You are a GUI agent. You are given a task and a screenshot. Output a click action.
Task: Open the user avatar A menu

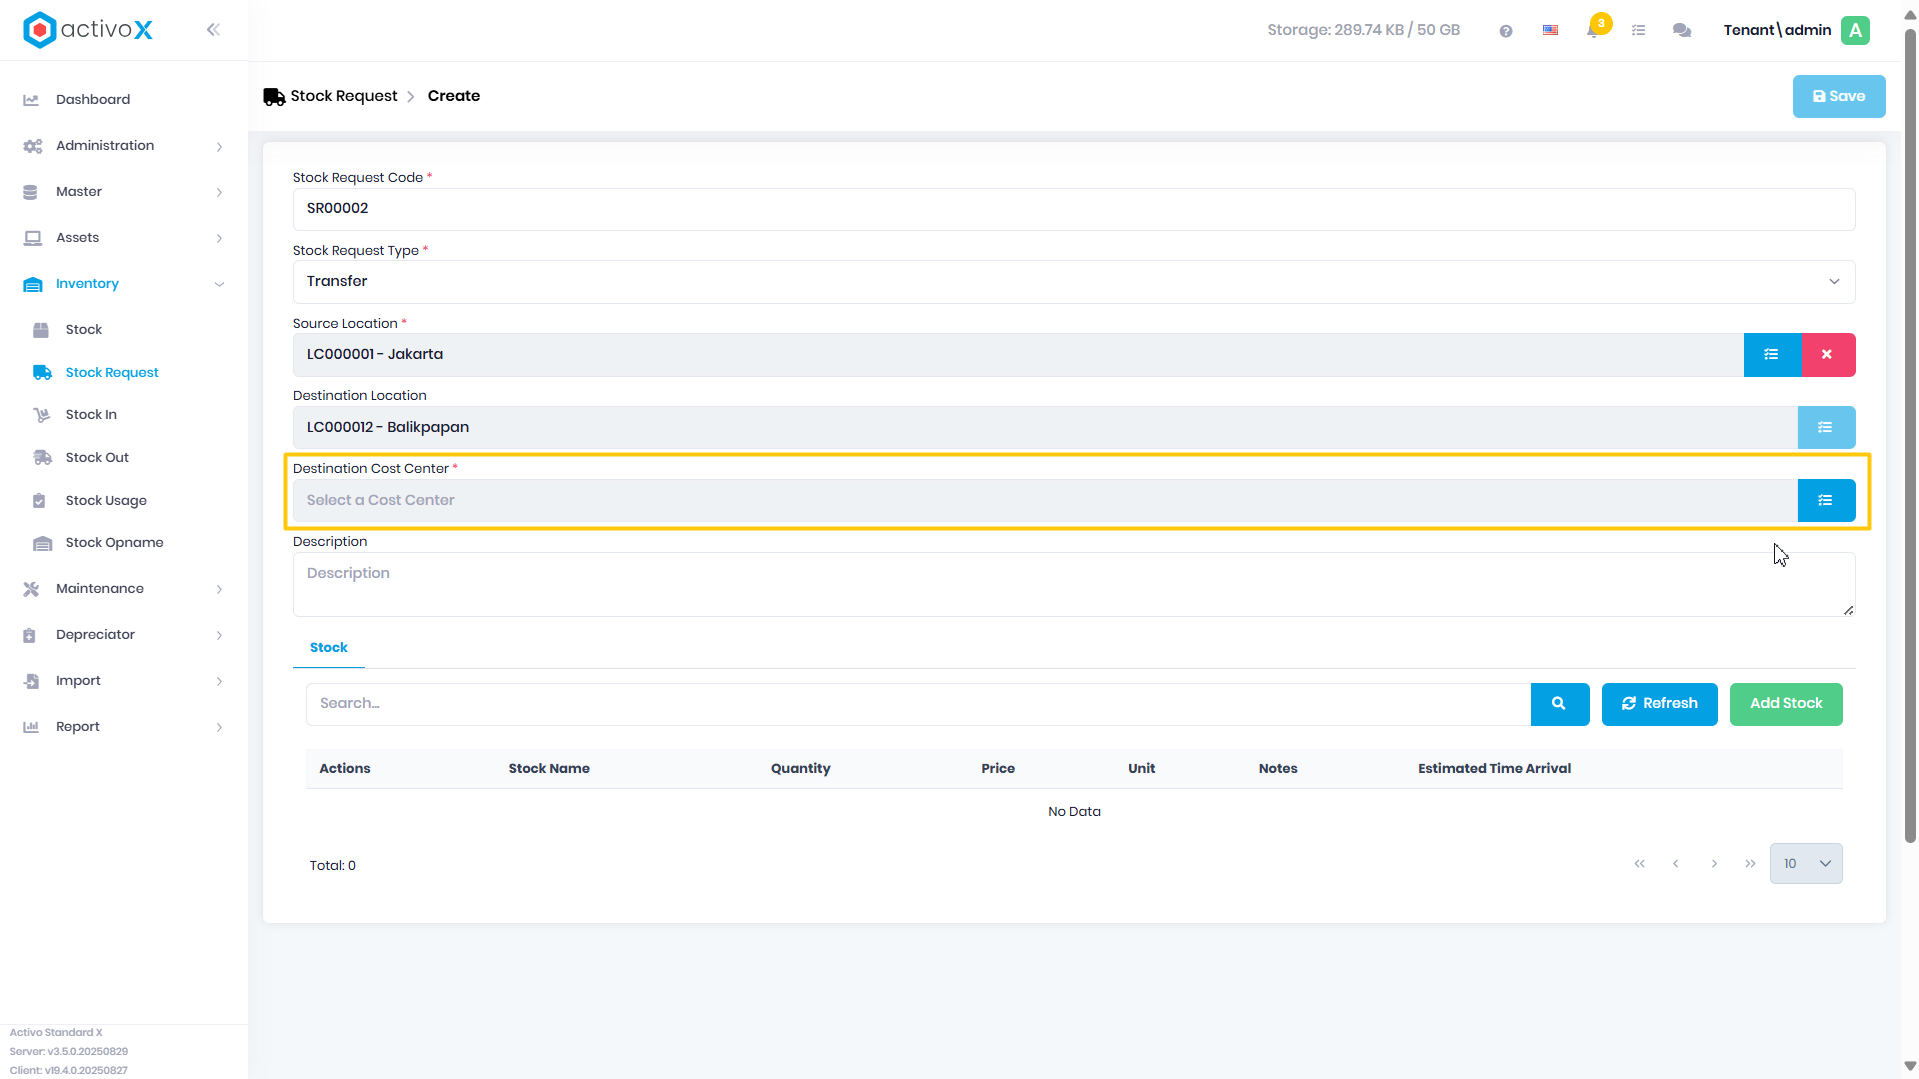click(1856, 30)
